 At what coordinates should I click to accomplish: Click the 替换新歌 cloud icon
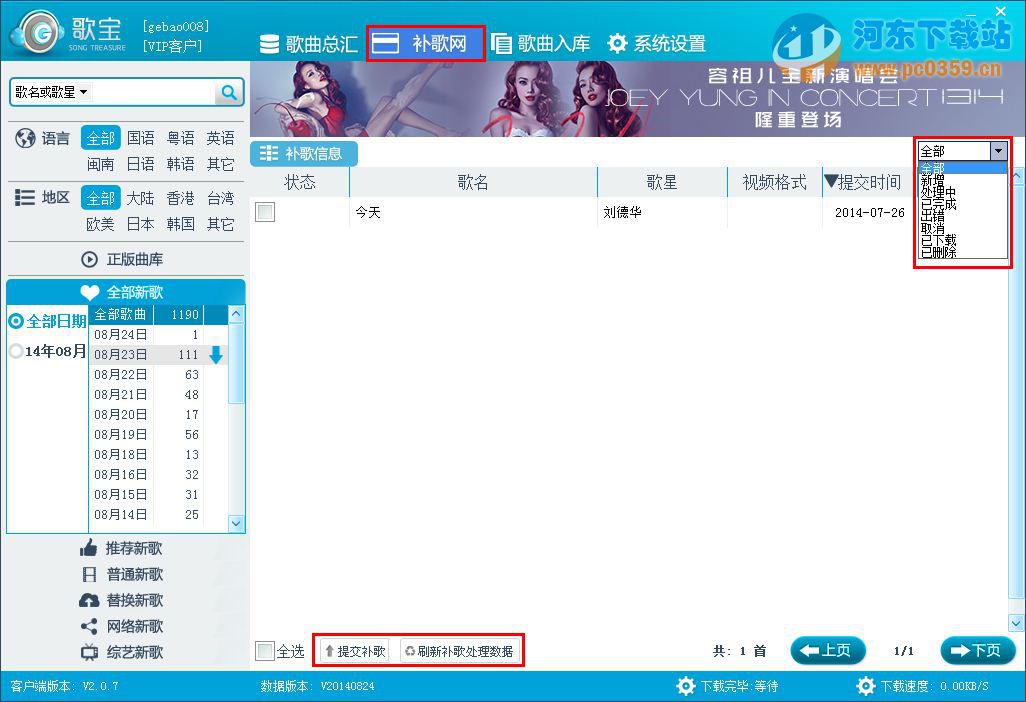click(x=90, y=599)
